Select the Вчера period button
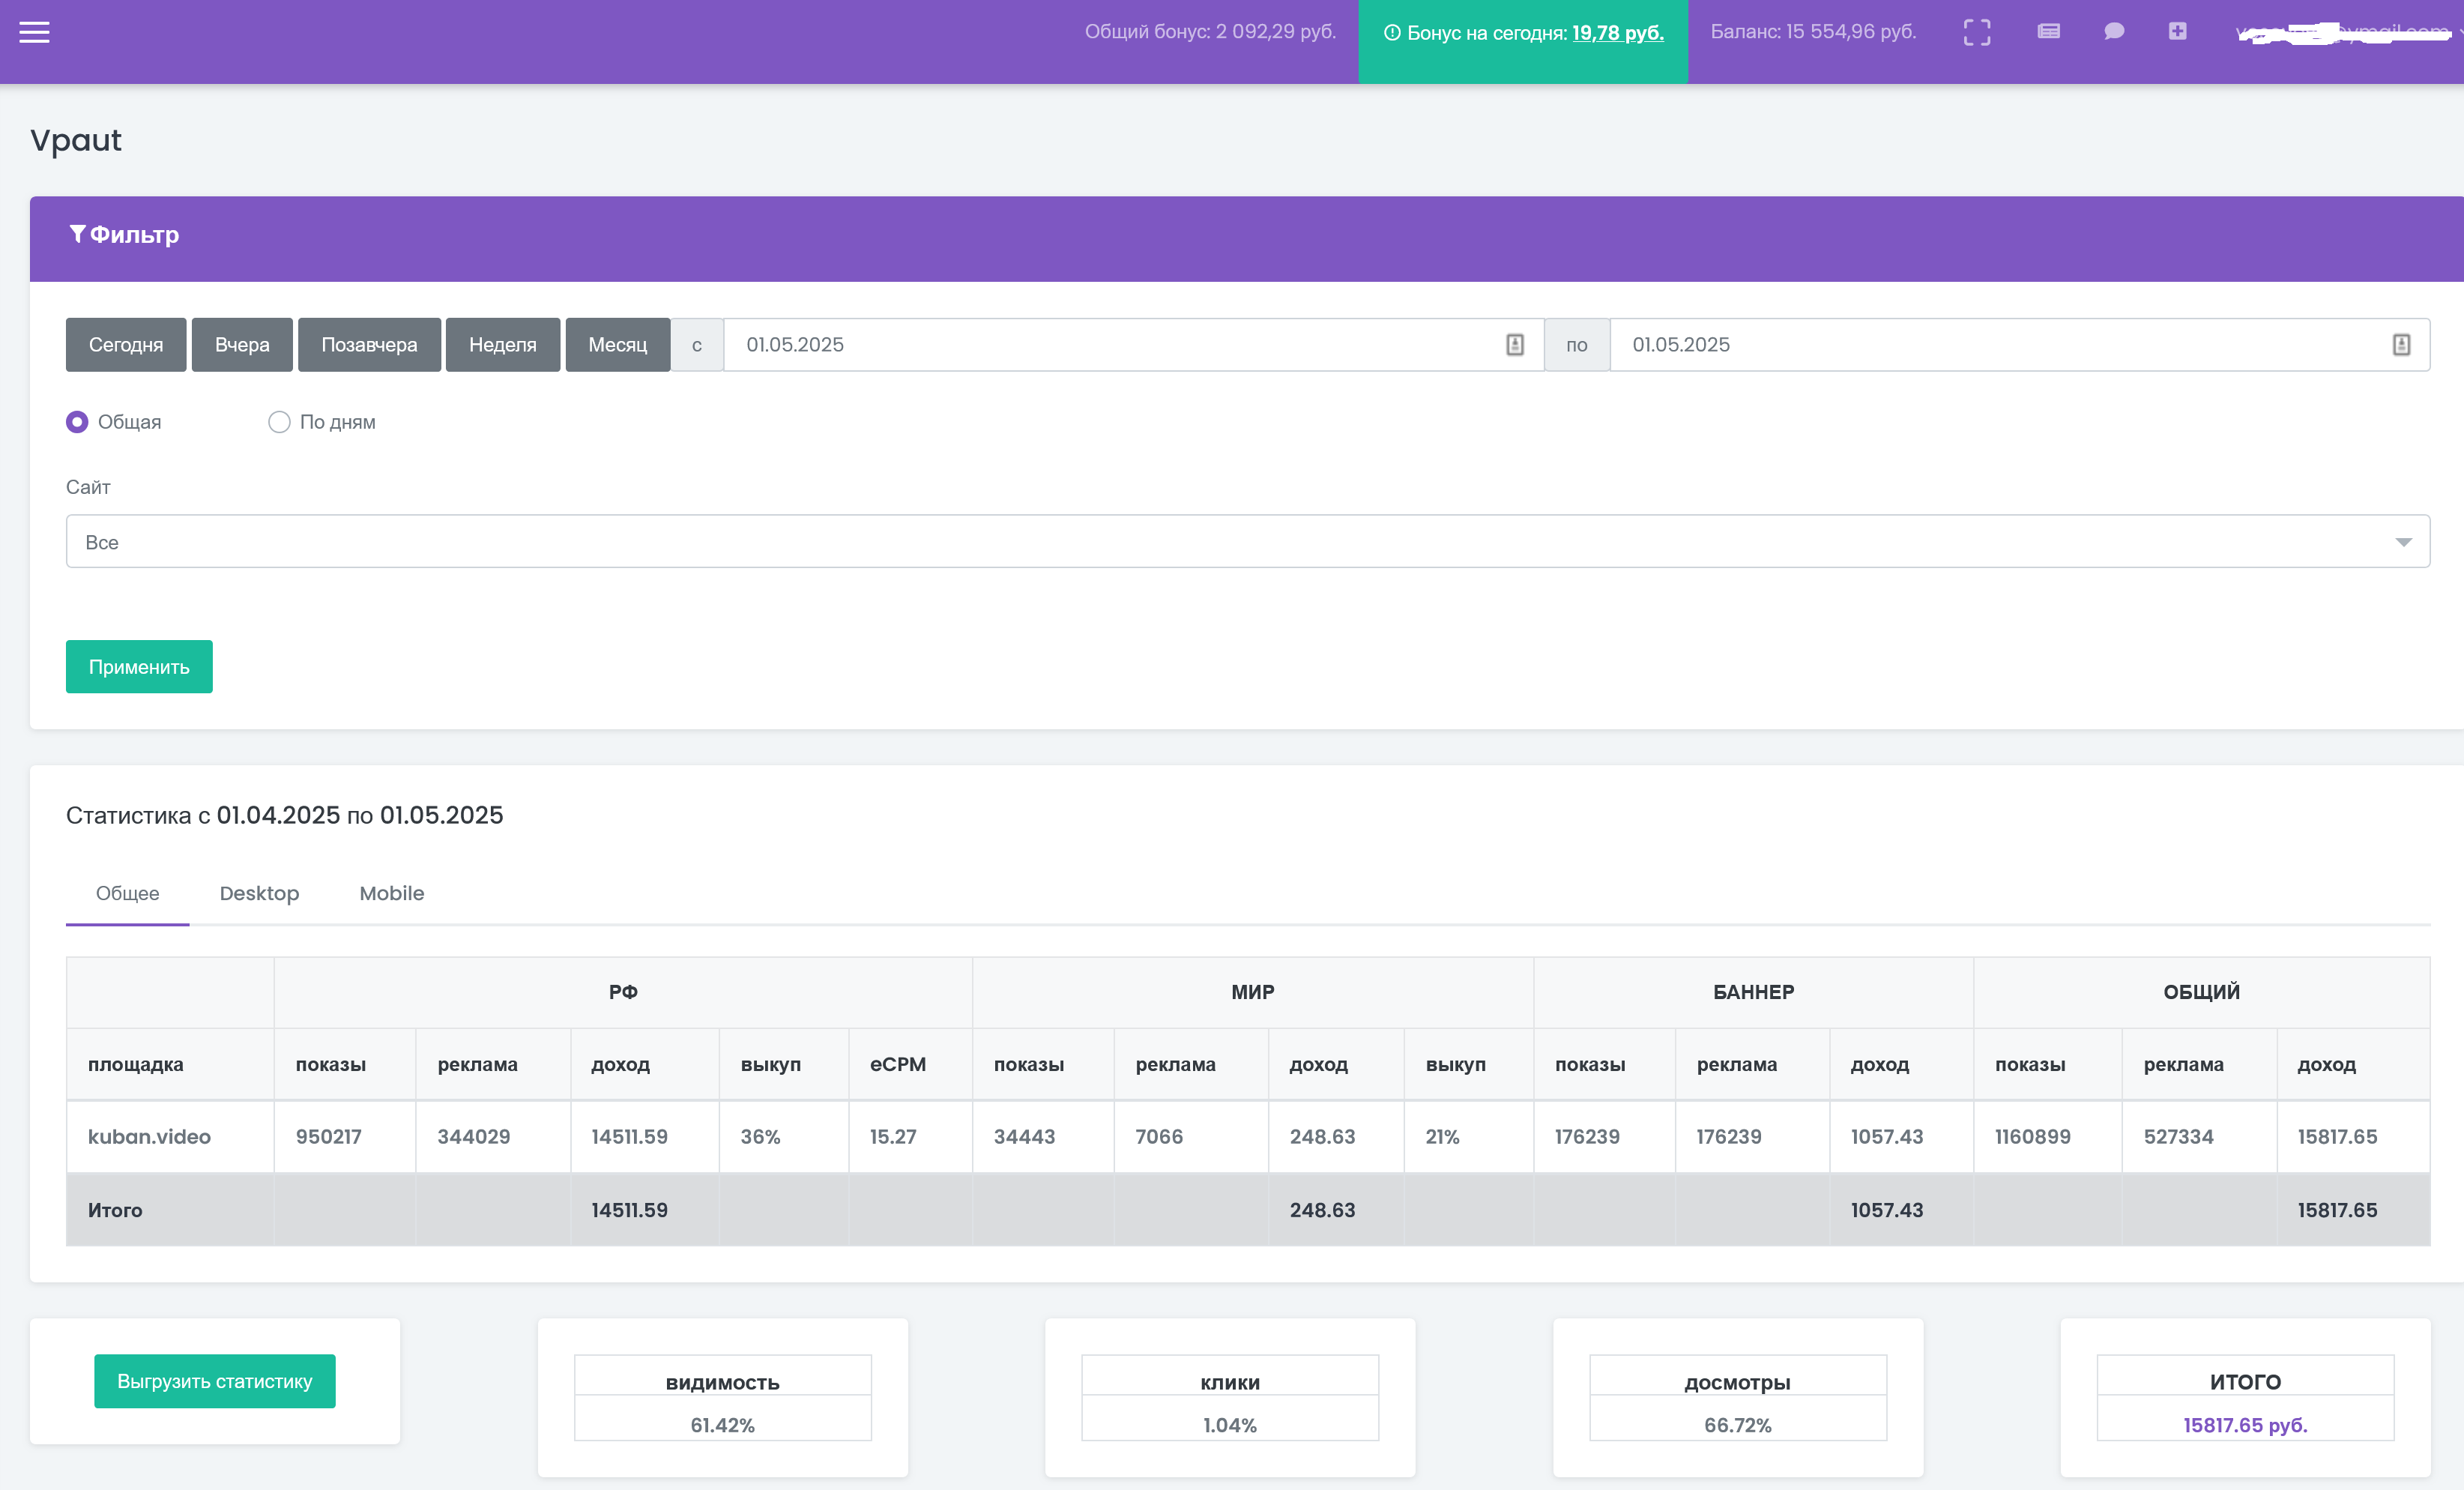The height and width of the screenshot is (1490, 2464). tap(242, 345)
